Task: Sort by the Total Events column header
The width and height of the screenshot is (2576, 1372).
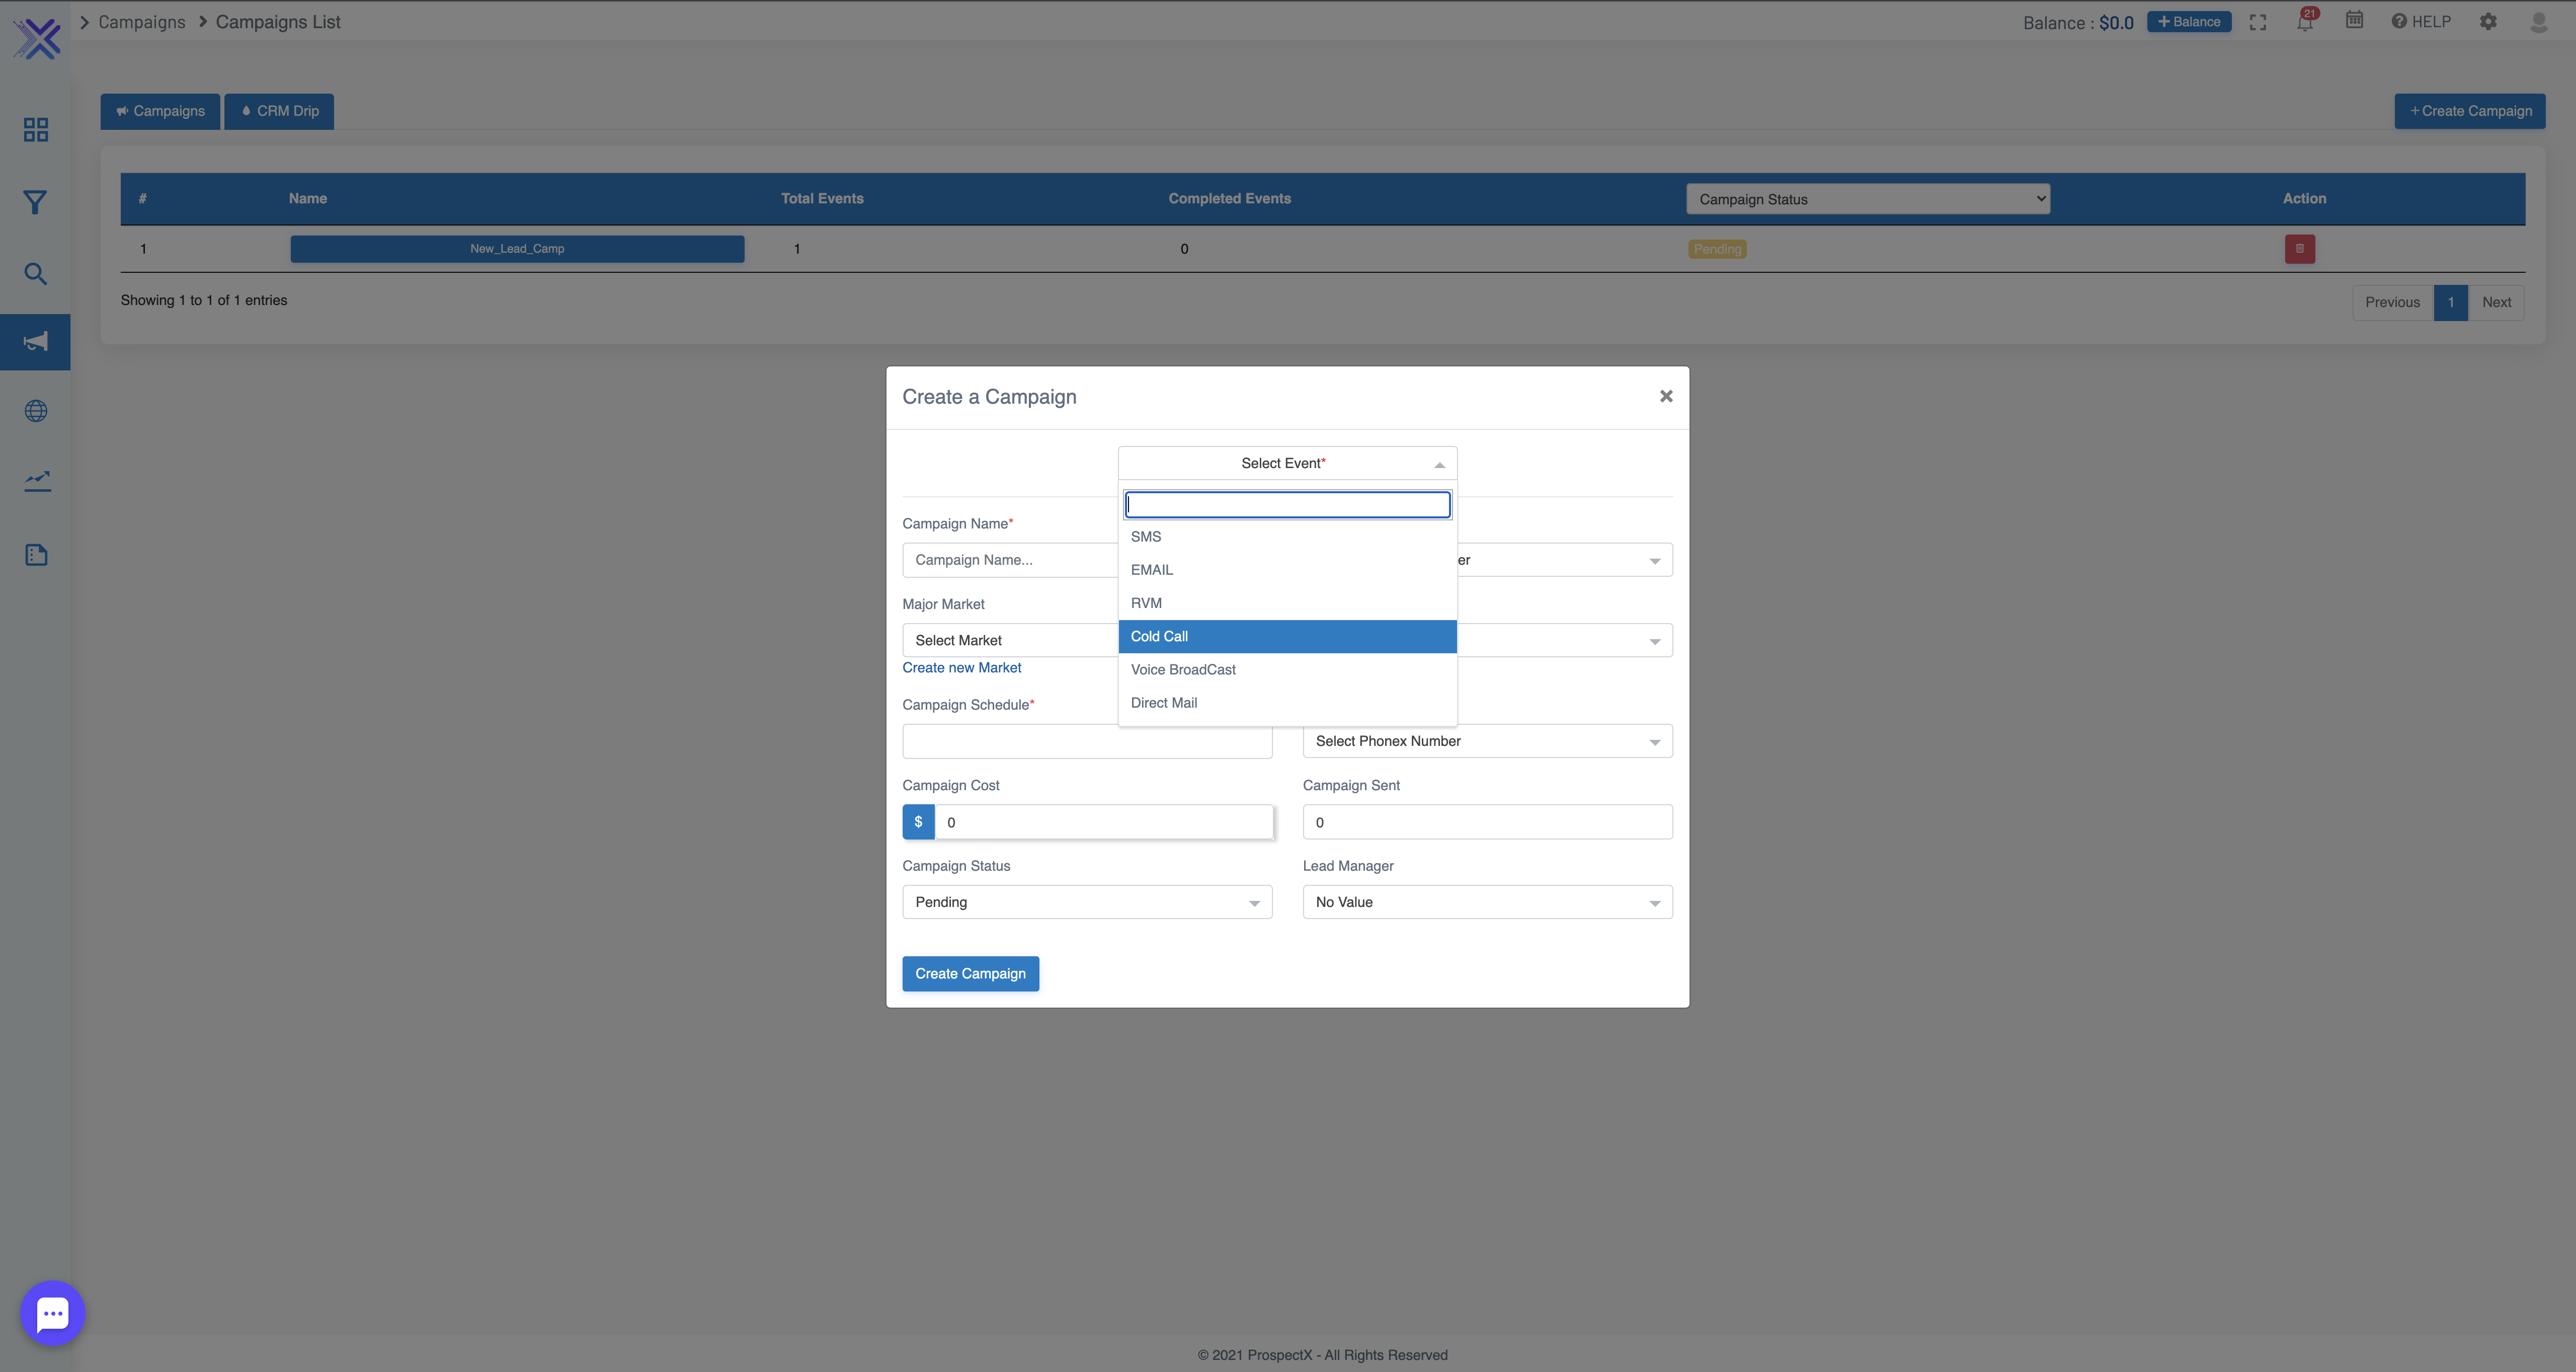Action: (x=822, y=199)
